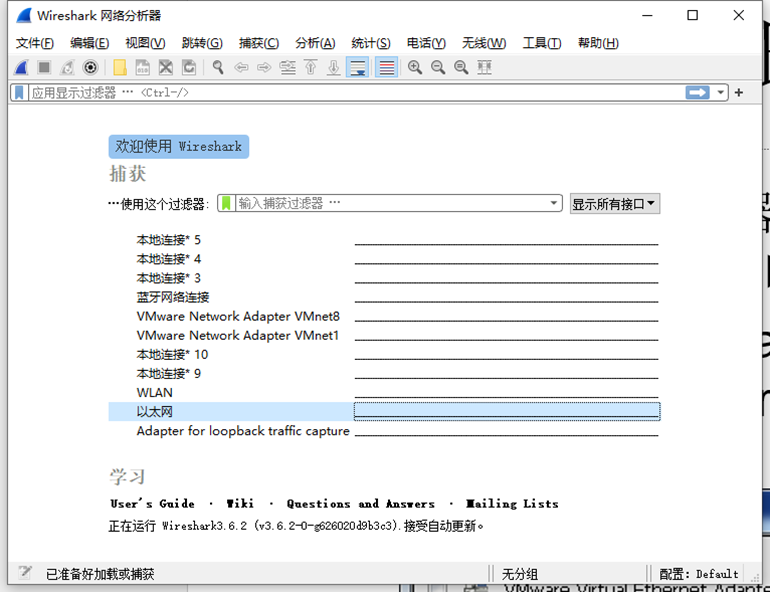Select the 本地连接* 9 interface
Viewport: 770px width, 592px height.
[x=384, y=374]
